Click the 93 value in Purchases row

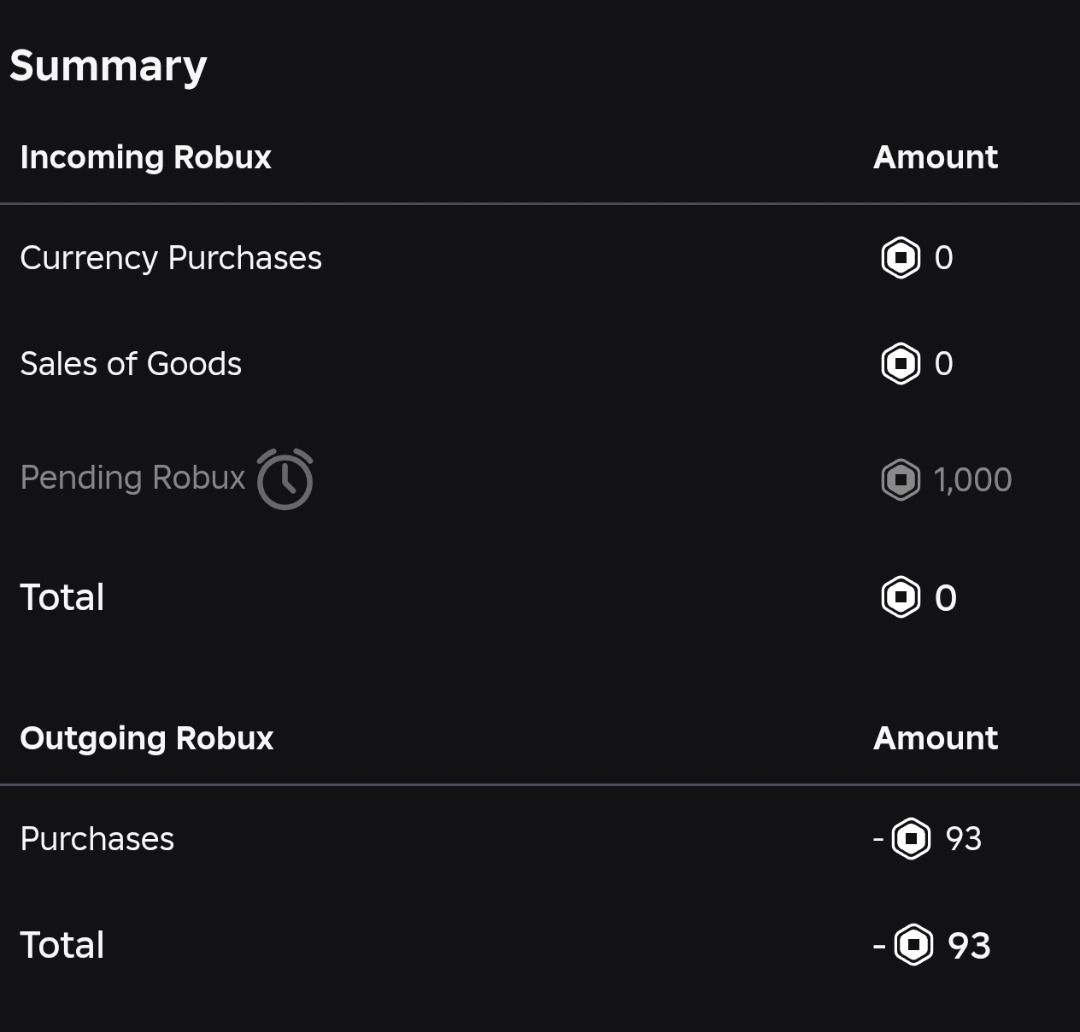(964, 839)
